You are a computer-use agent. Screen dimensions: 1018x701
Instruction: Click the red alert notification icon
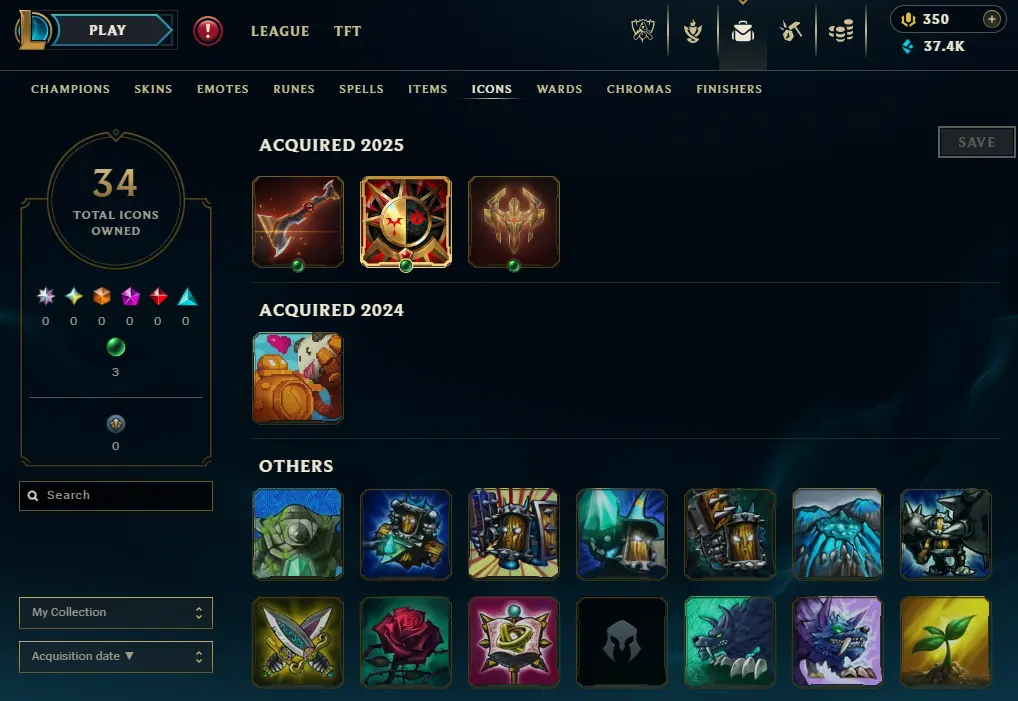[208, 31]
